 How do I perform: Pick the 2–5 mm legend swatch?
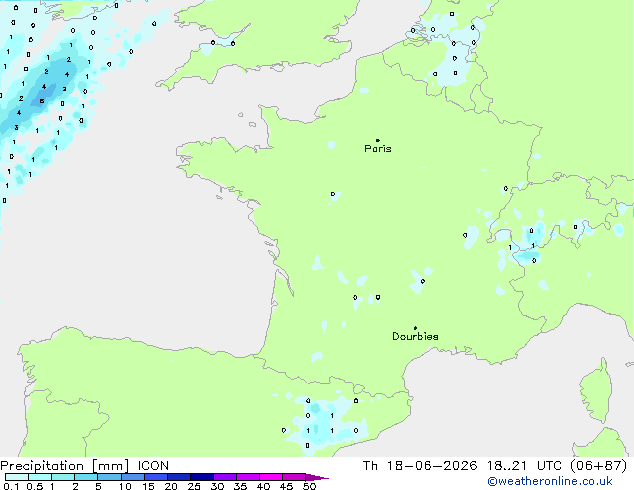pyautogui.click(x=86, y=477)
